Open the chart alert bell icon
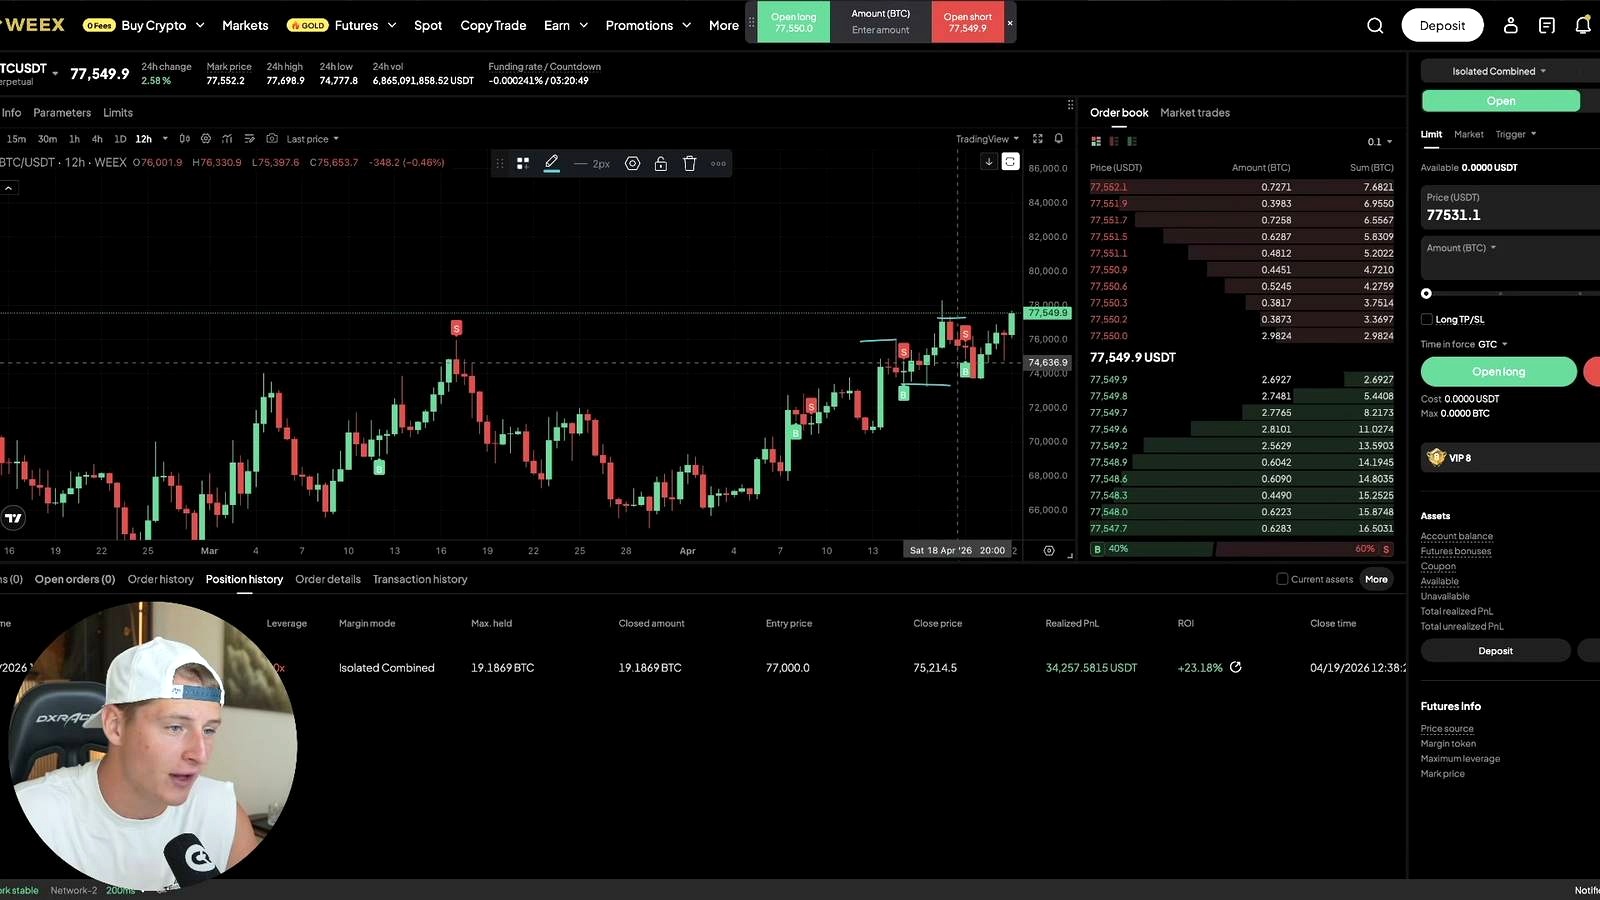Image resolution: width=1600 pixels, height=900 pixels. [1058, 139]
